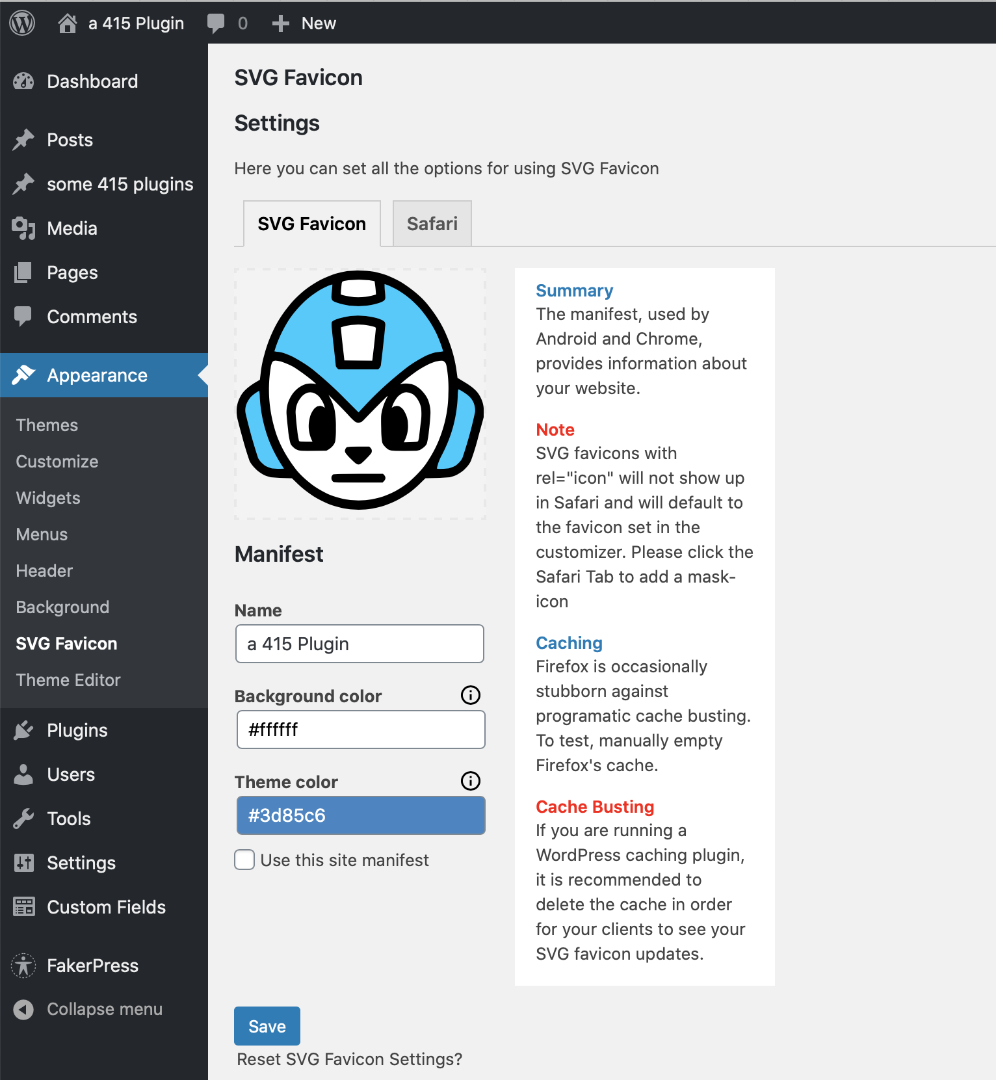This screenshot has width=996, height=1080.
Task: Click the plus New icon
Action: point(280,23)
